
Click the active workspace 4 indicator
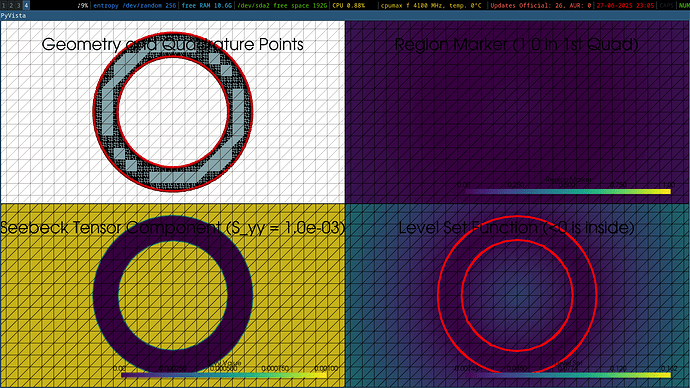click(26, 5)
